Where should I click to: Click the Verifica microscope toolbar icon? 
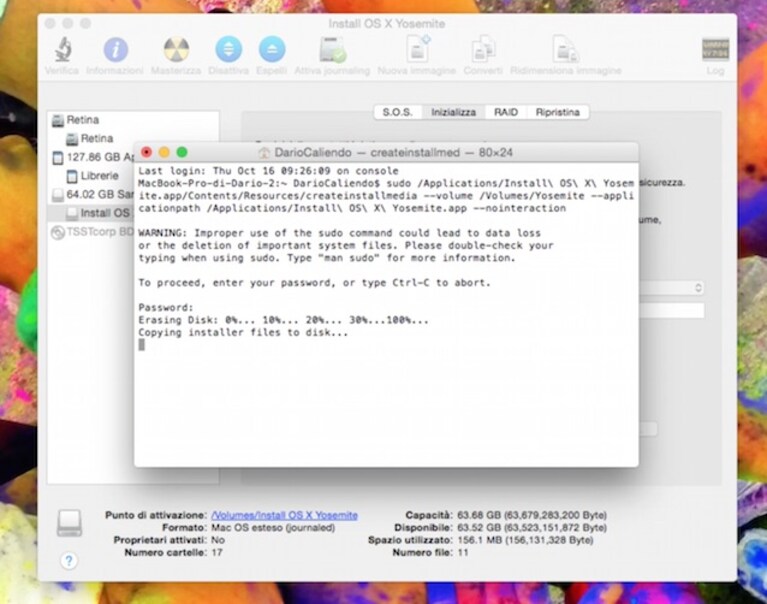click(63, 49)
